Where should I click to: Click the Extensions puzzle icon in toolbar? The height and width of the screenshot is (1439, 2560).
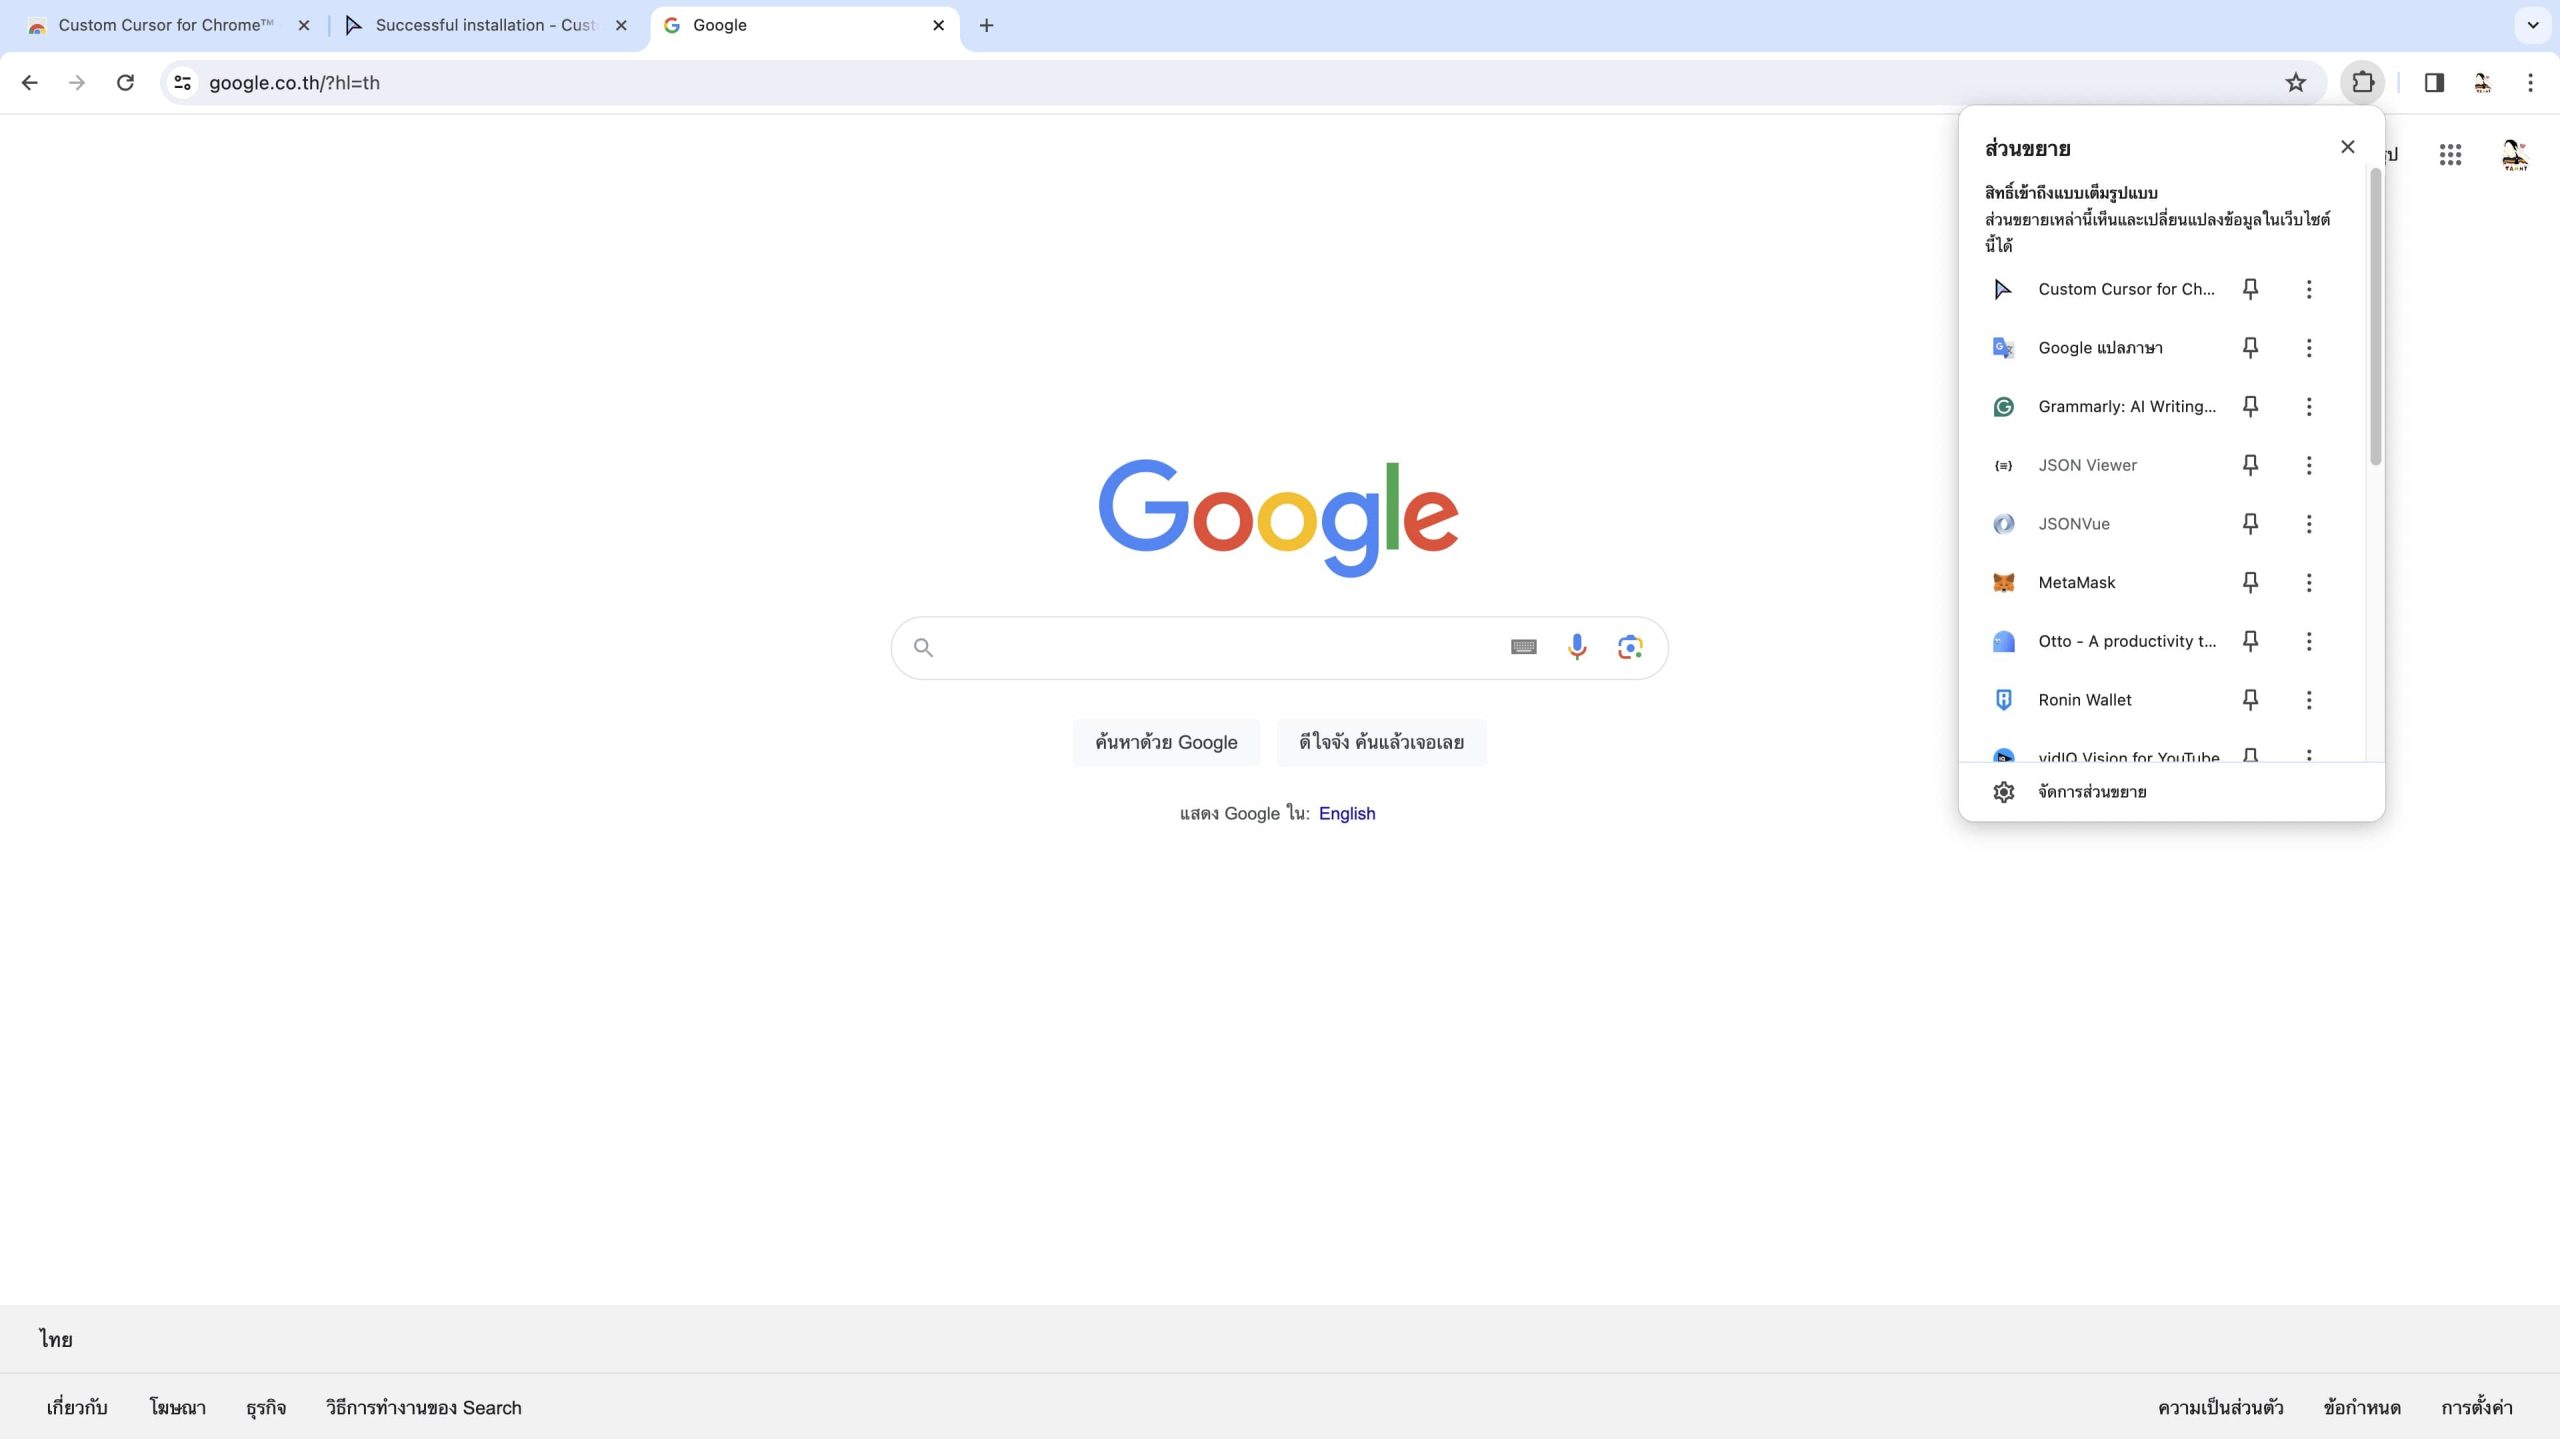(2362, 82)
